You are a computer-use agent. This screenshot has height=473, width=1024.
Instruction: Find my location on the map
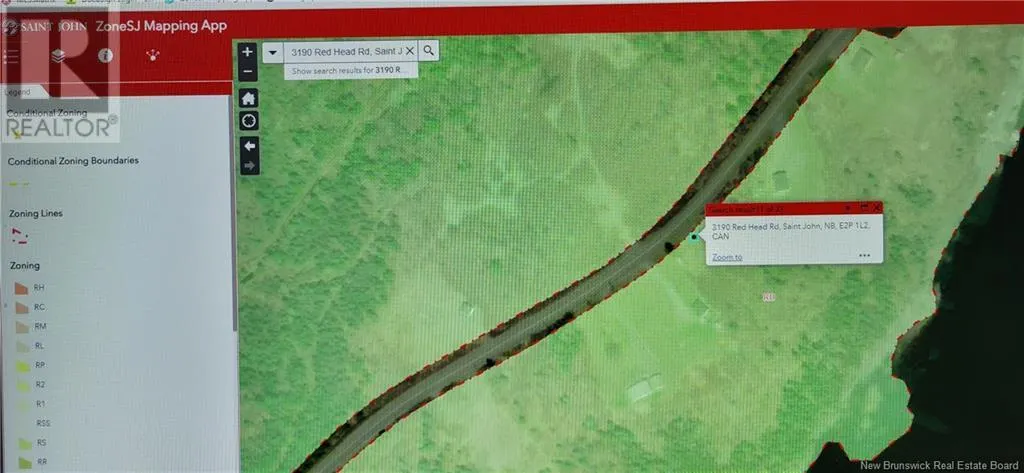point(249,121)
